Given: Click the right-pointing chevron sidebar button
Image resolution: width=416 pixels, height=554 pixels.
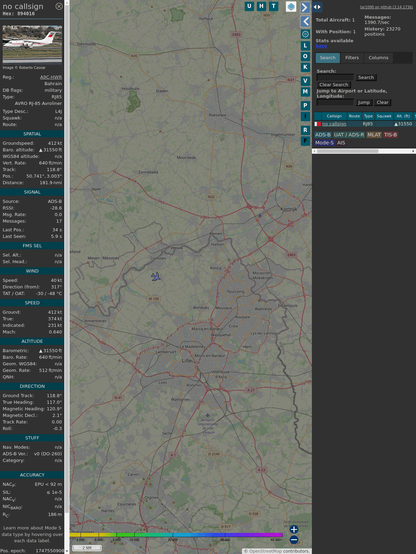Looking at the screenshot, I should click(305, 7).
